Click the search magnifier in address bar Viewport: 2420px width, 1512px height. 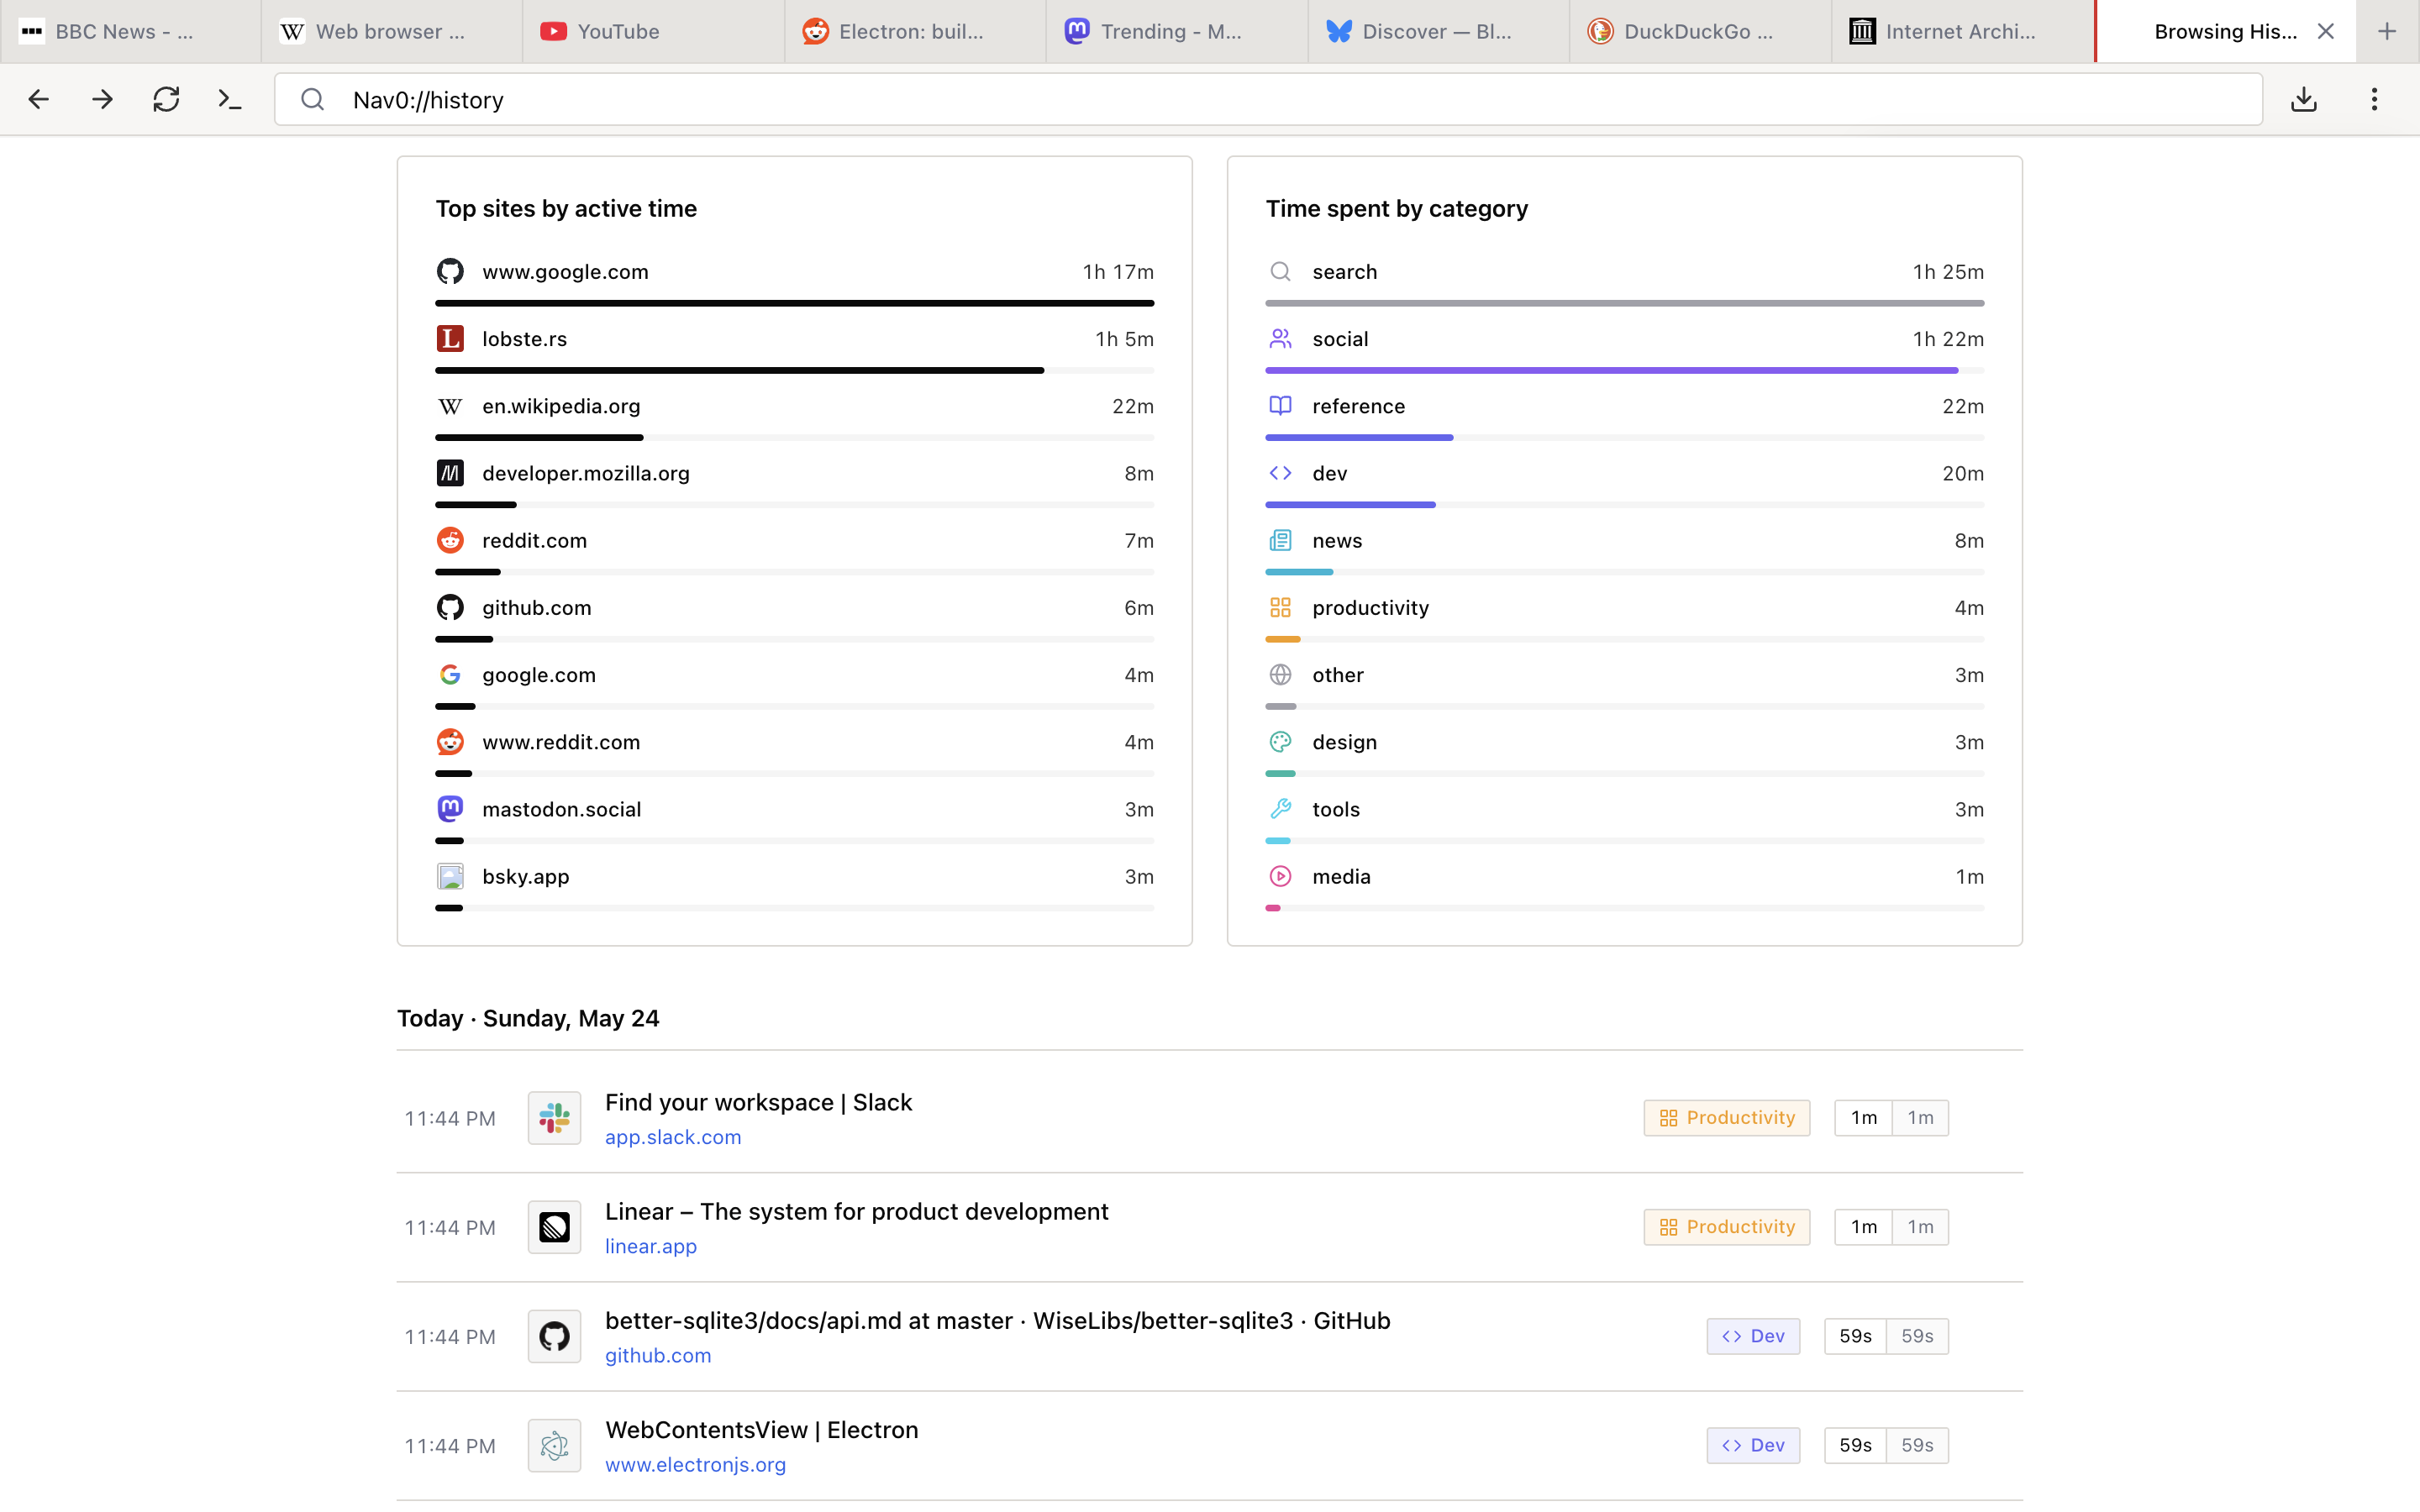coord(312,99)
